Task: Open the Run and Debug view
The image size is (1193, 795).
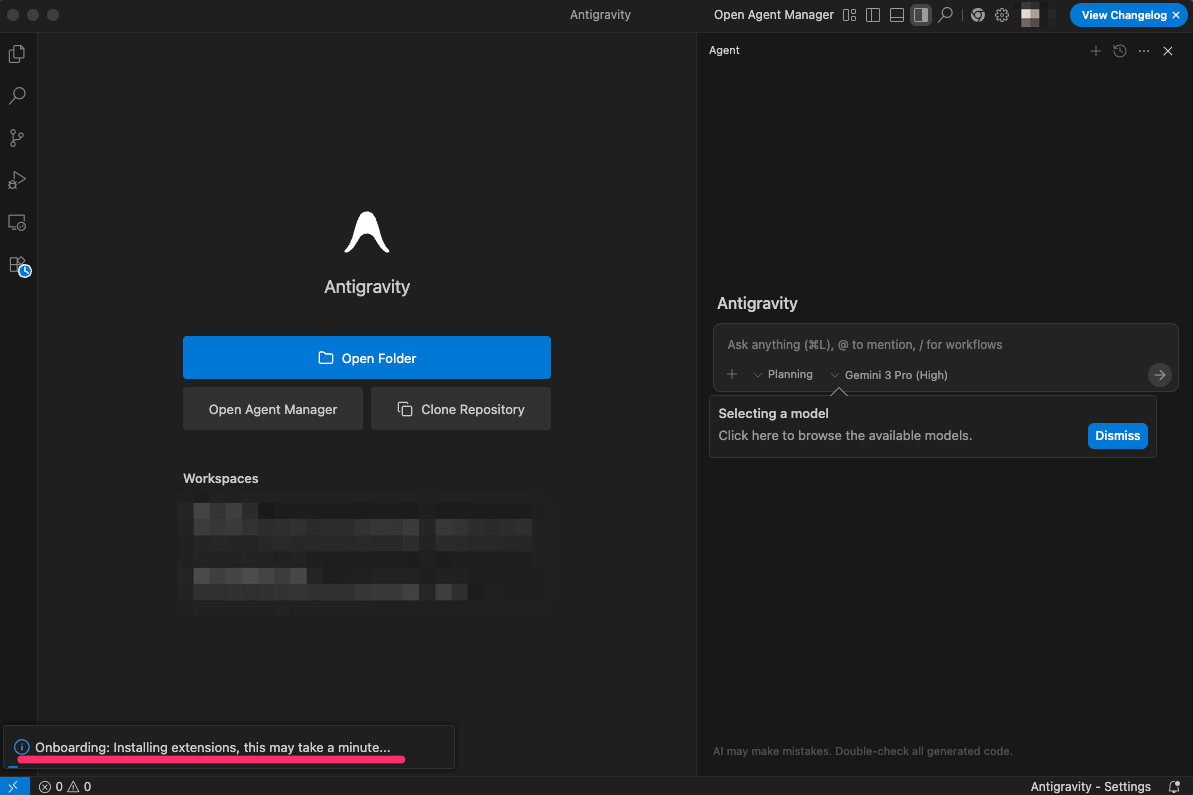Action: pos(17,180)
